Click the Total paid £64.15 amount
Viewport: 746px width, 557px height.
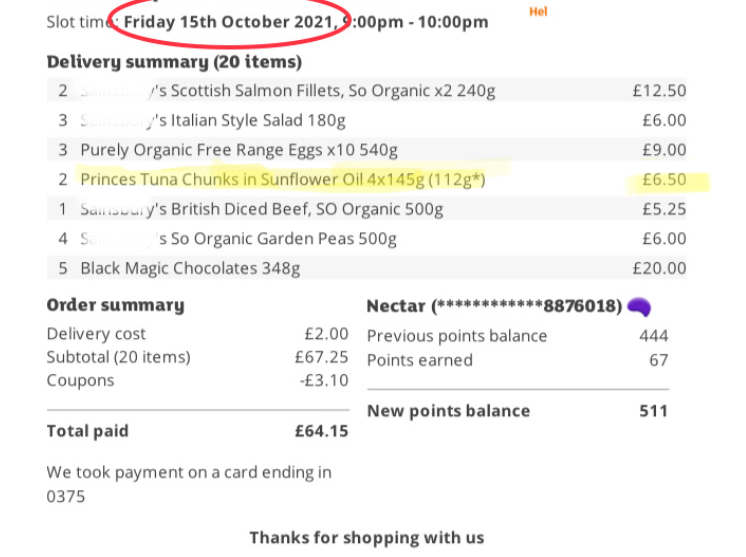pyautogui.click(x=321, y=432)
